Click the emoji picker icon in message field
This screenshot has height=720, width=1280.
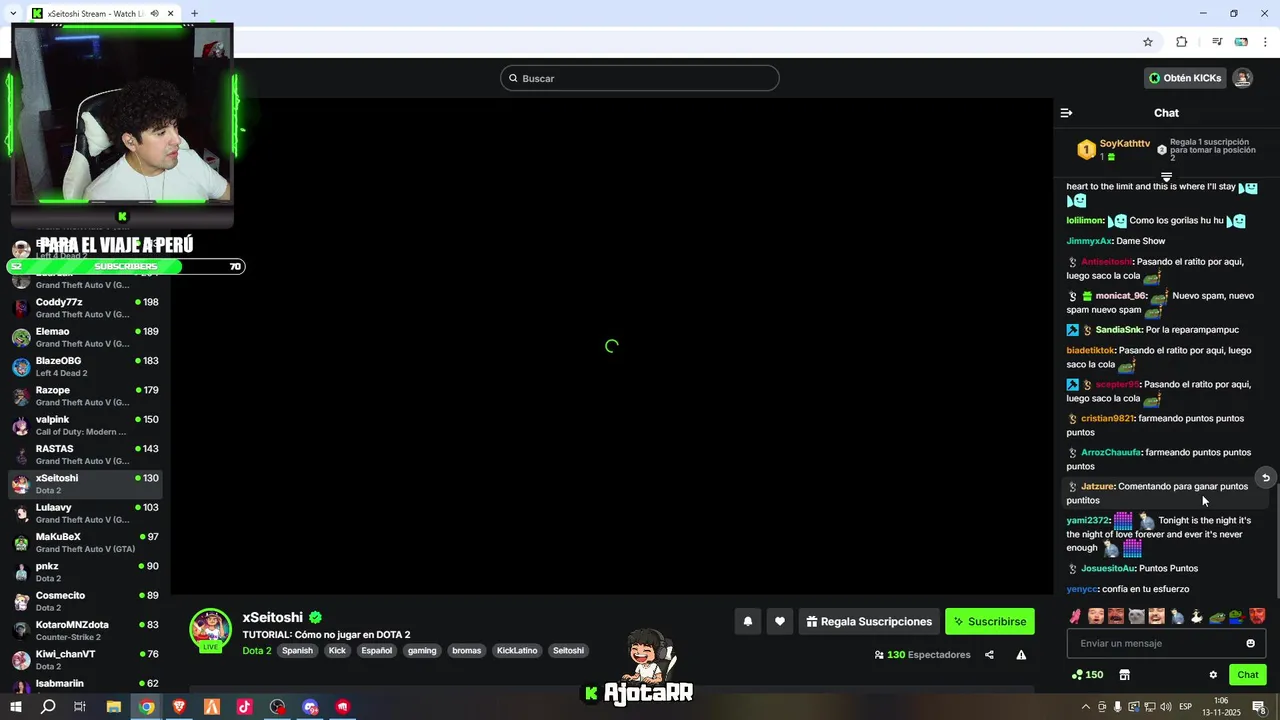click(x=1250, y=643)
